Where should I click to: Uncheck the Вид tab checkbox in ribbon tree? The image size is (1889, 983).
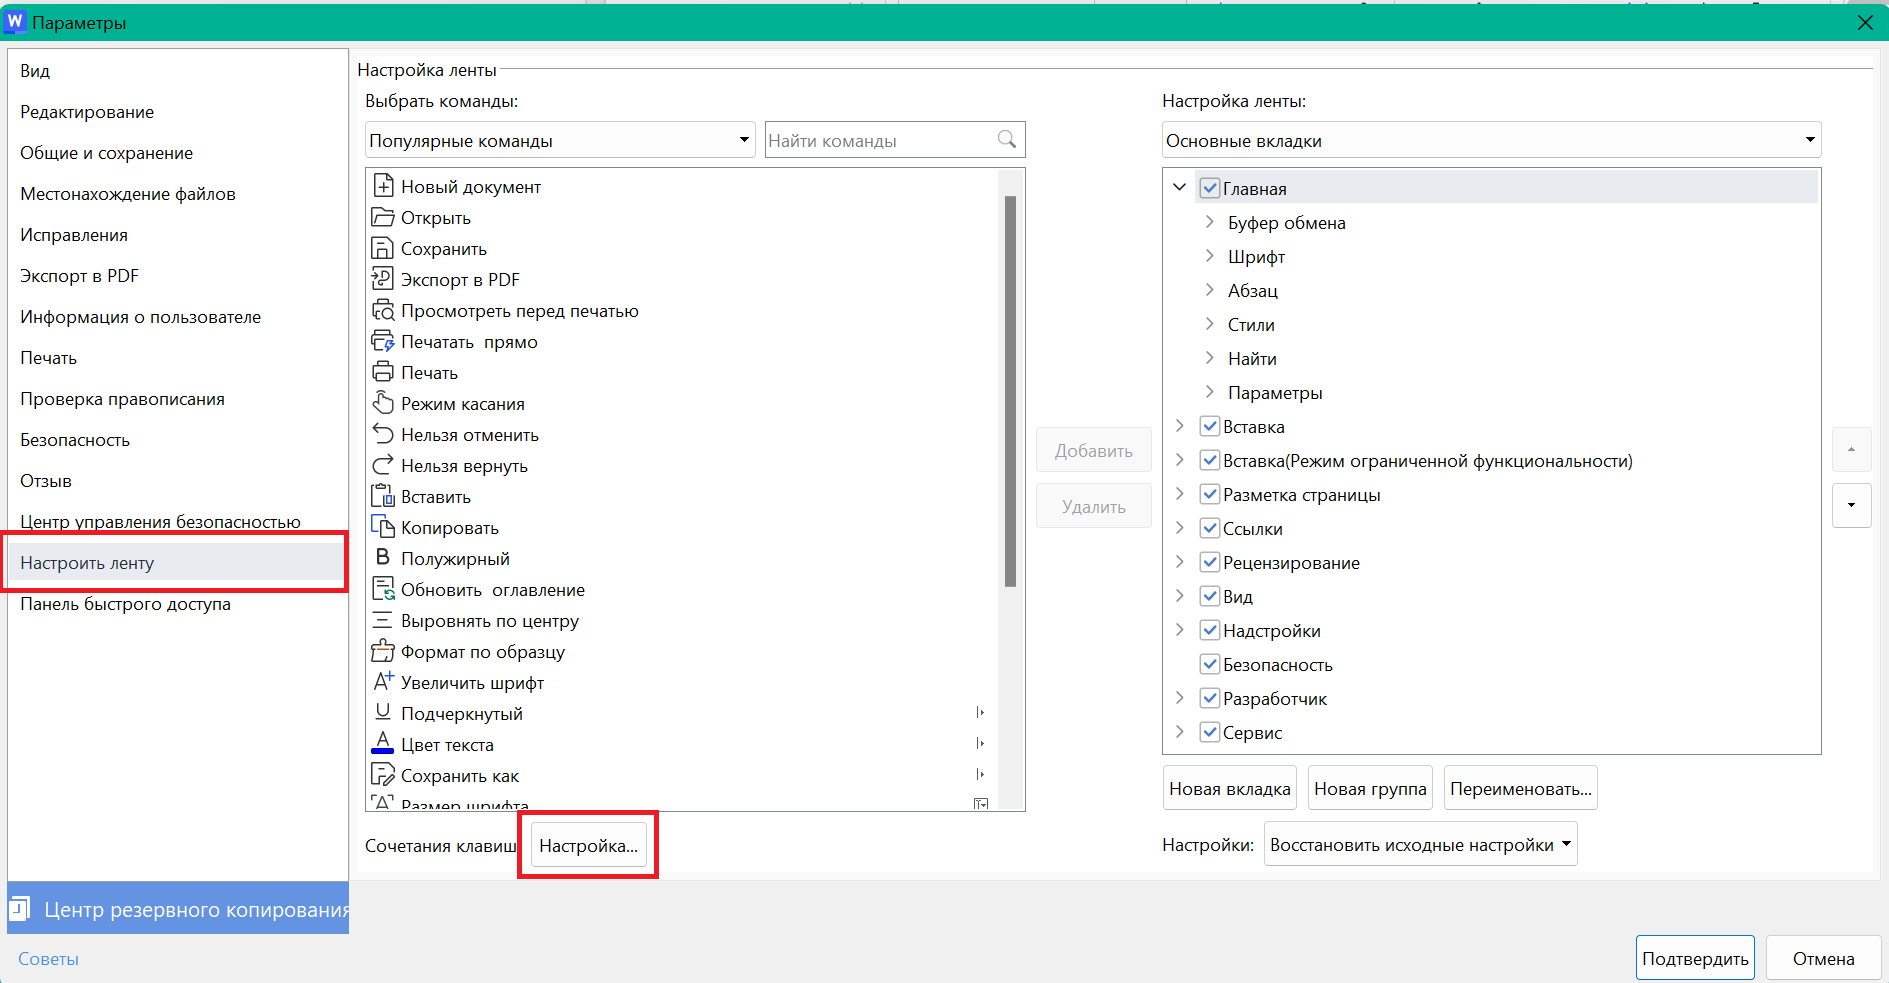coord(1210,596)
